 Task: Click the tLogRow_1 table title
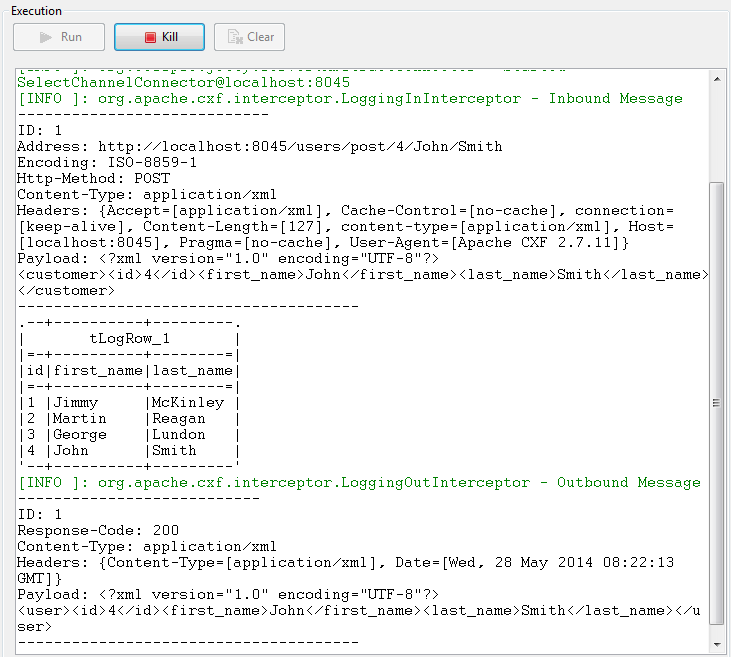click(x=130, y=338)
